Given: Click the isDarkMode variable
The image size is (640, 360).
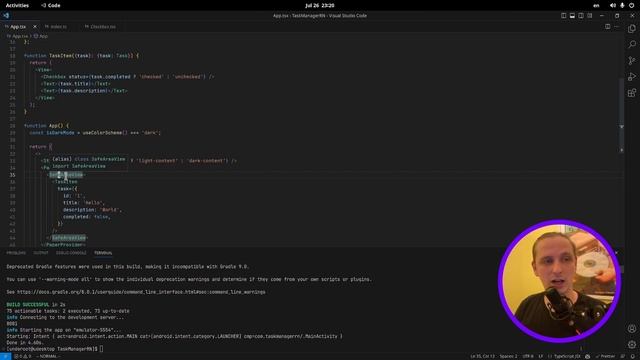Looking at the screenshot, I should (60, 133).
